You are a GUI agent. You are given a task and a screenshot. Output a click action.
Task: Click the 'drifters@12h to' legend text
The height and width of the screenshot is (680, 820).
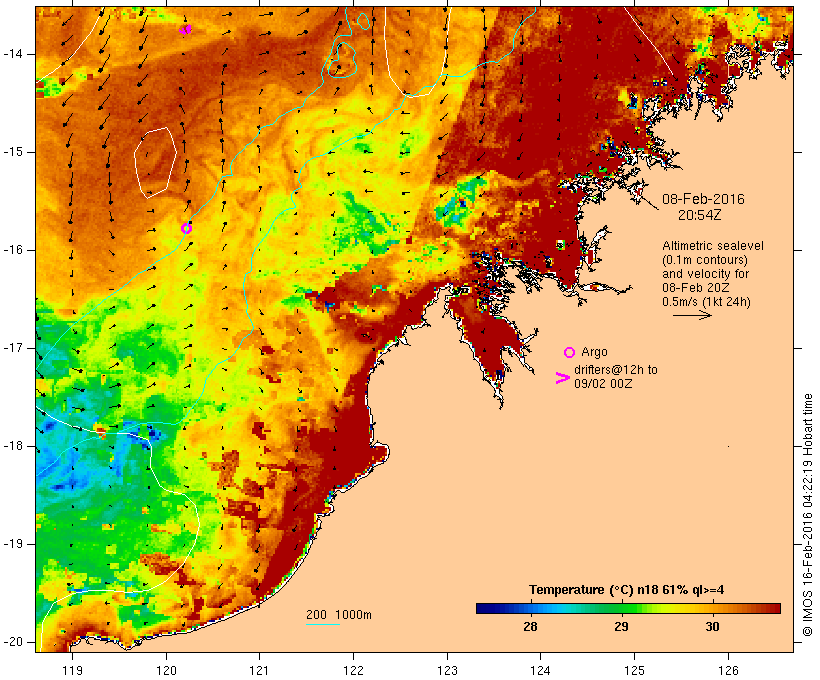point(616,369)
